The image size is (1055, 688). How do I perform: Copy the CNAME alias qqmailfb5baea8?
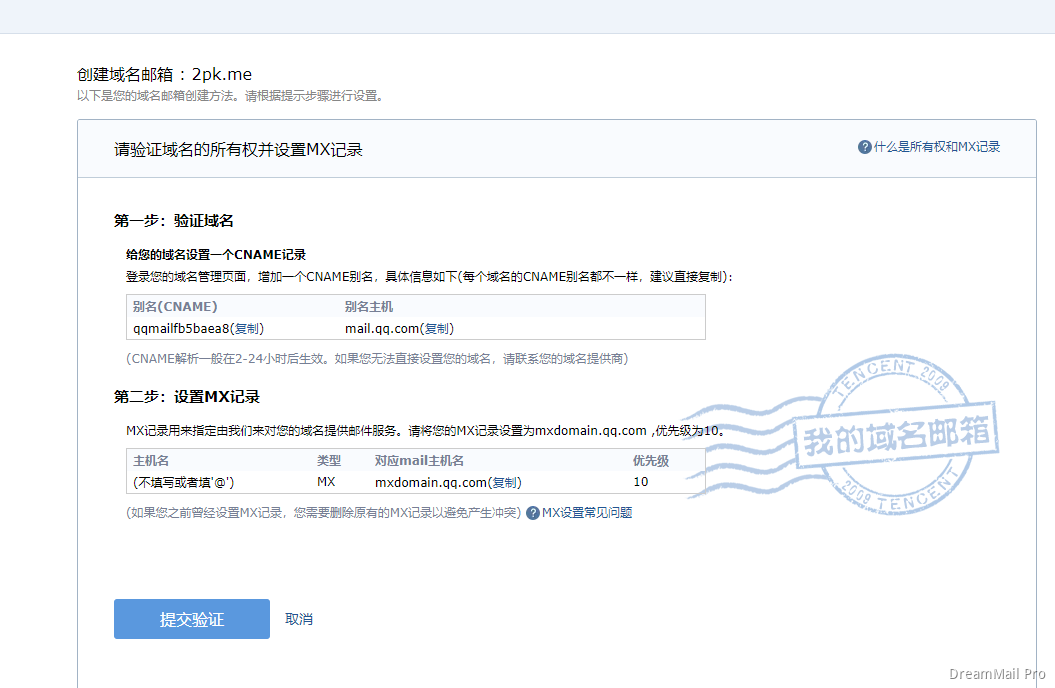(247, 328)
